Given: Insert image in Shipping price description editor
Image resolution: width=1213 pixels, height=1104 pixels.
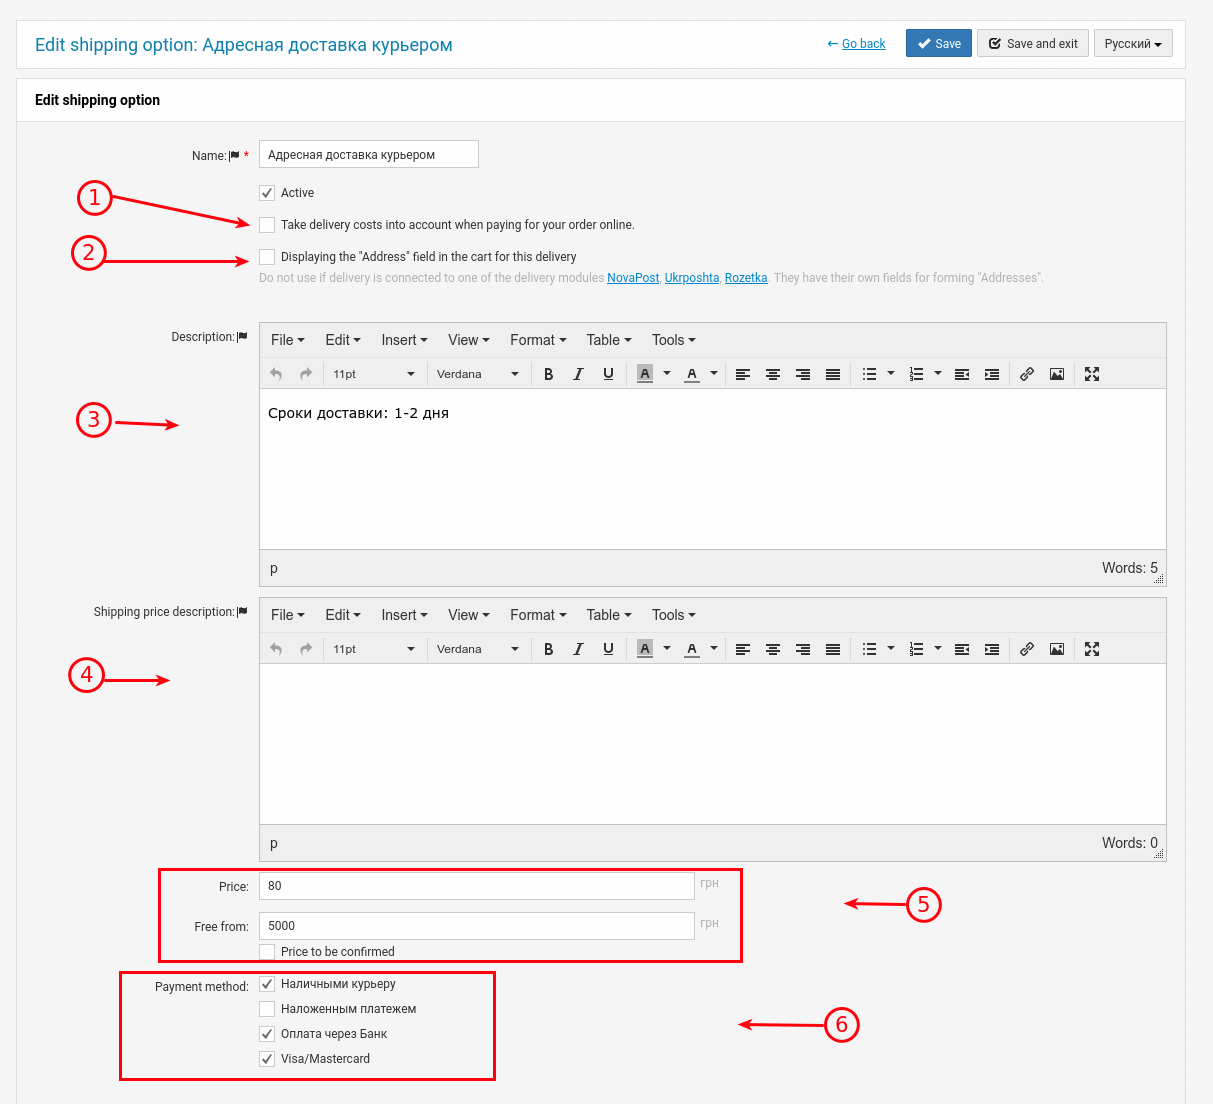Looking at the screenshot, I should (x=1057, y=649).
